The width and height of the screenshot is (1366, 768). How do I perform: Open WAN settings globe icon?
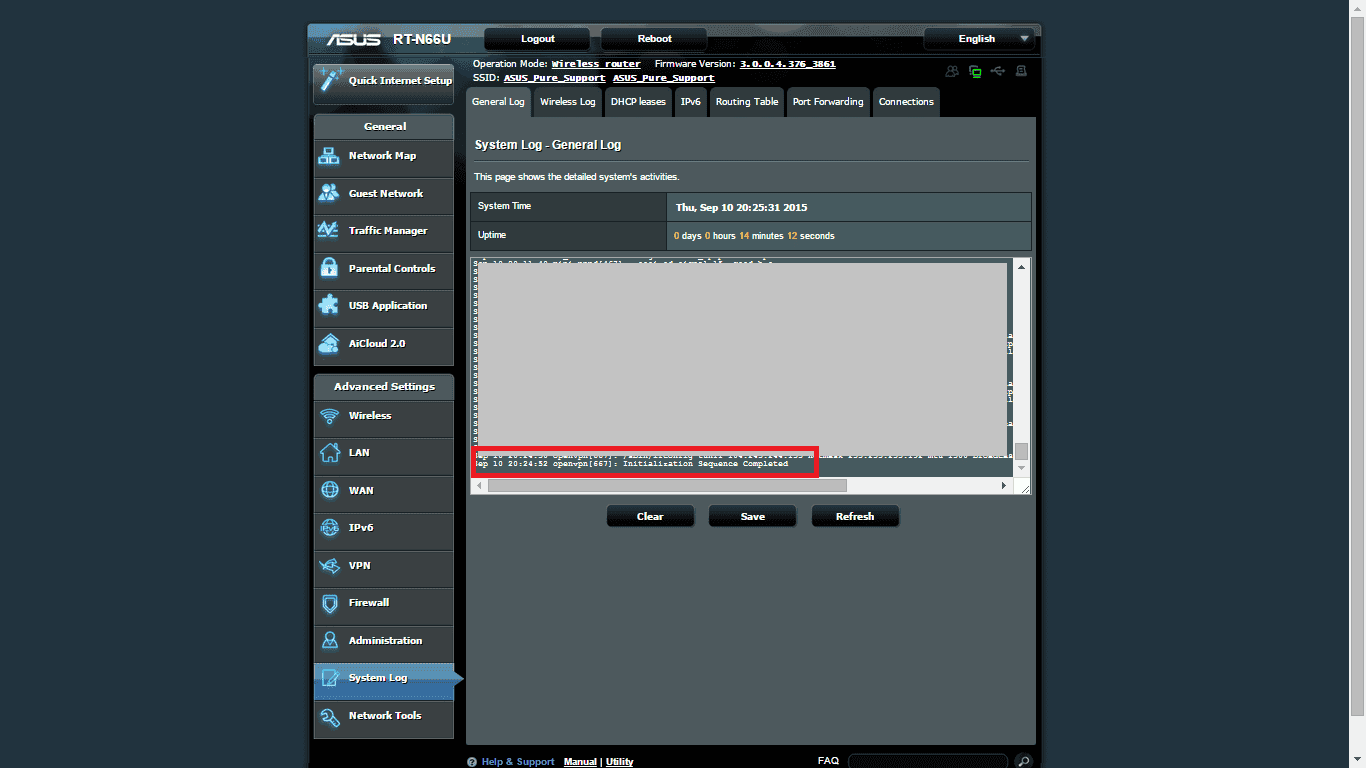point(329,491)
